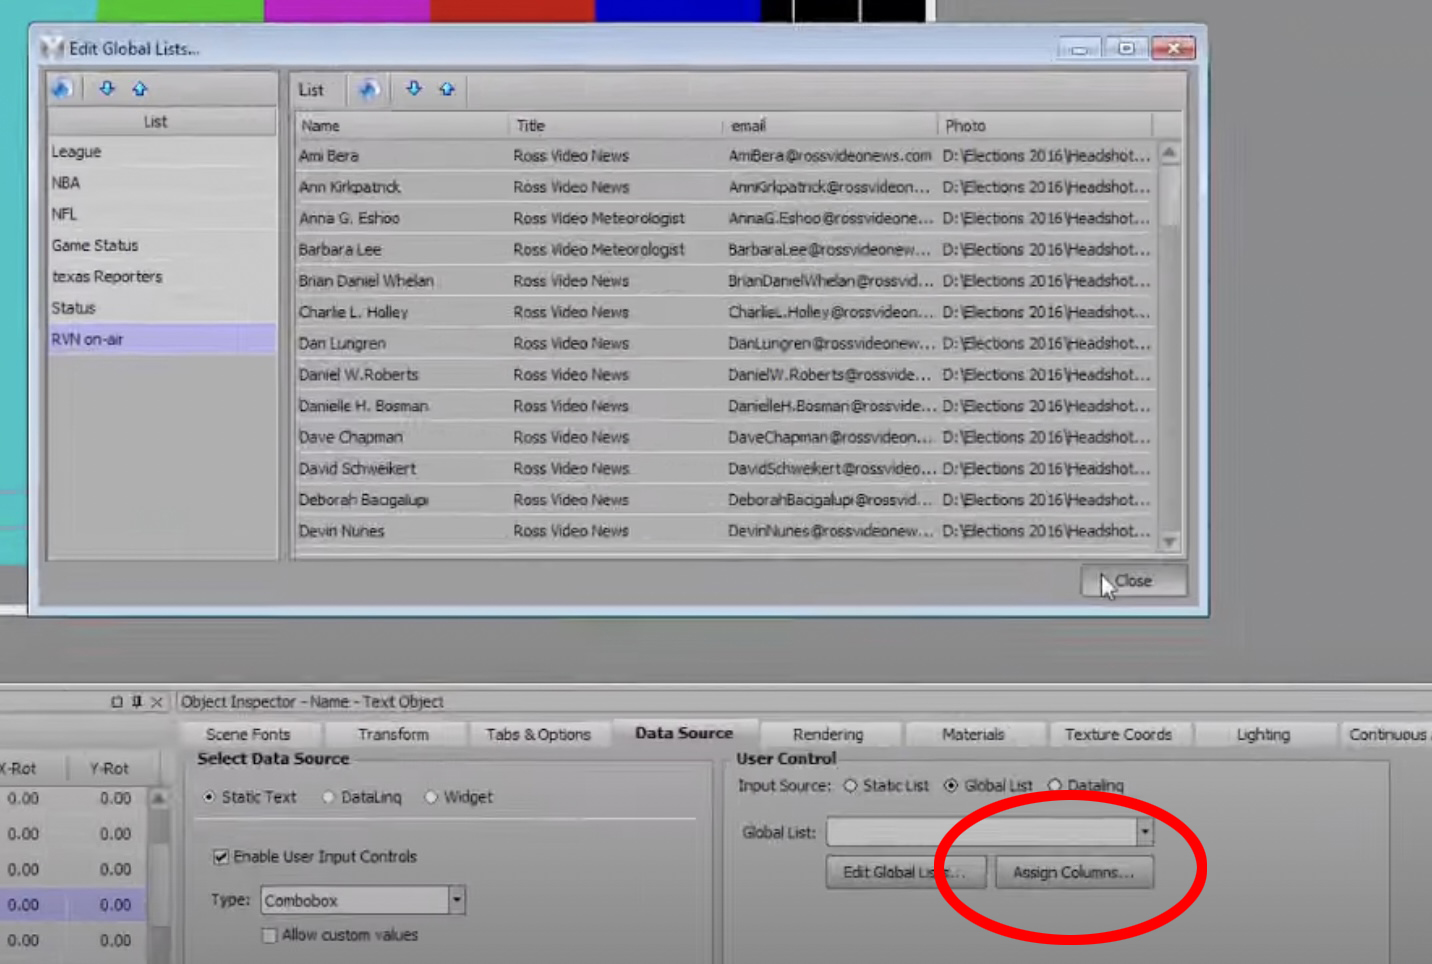
Task: Move selected global list up with left-panel arrow
Action: tap(140, 89)
